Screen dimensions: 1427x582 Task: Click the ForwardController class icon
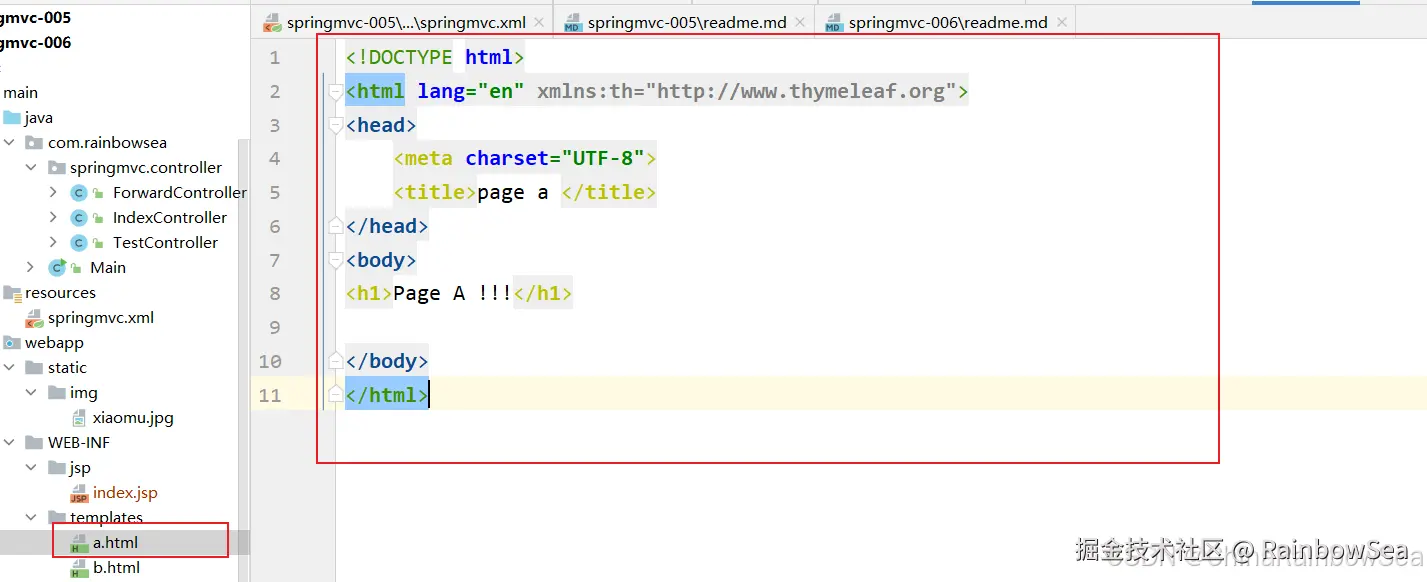(79, 192)
